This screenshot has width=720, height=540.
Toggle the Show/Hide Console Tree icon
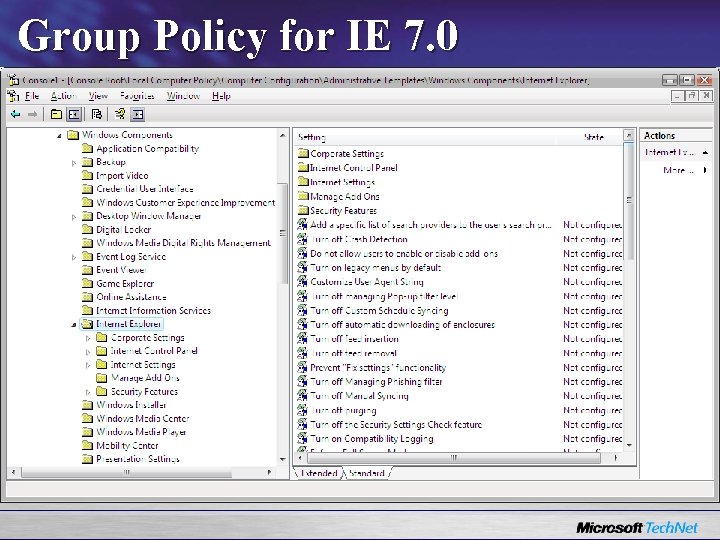tap(74, 114)
